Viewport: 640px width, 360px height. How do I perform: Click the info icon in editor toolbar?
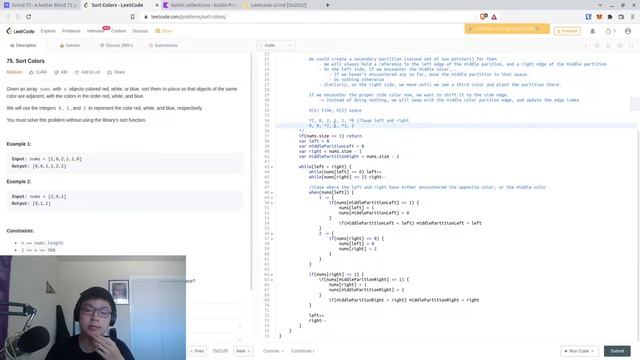(585, 45)
